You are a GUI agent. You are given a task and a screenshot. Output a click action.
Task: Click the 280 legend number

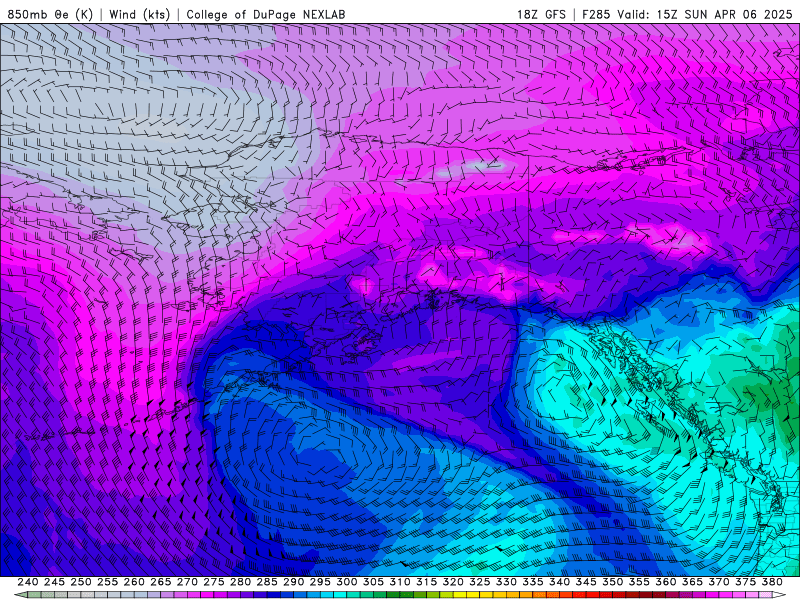coord(240,582)
